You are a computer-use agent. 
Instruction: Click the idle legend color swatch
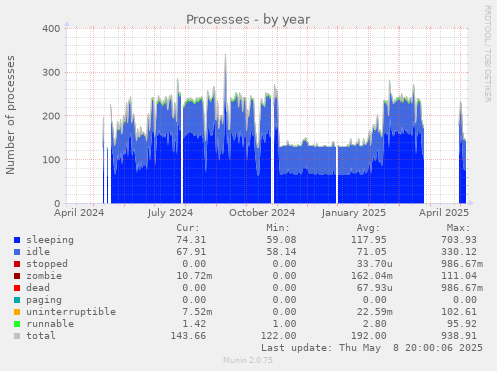pos(17,252)
